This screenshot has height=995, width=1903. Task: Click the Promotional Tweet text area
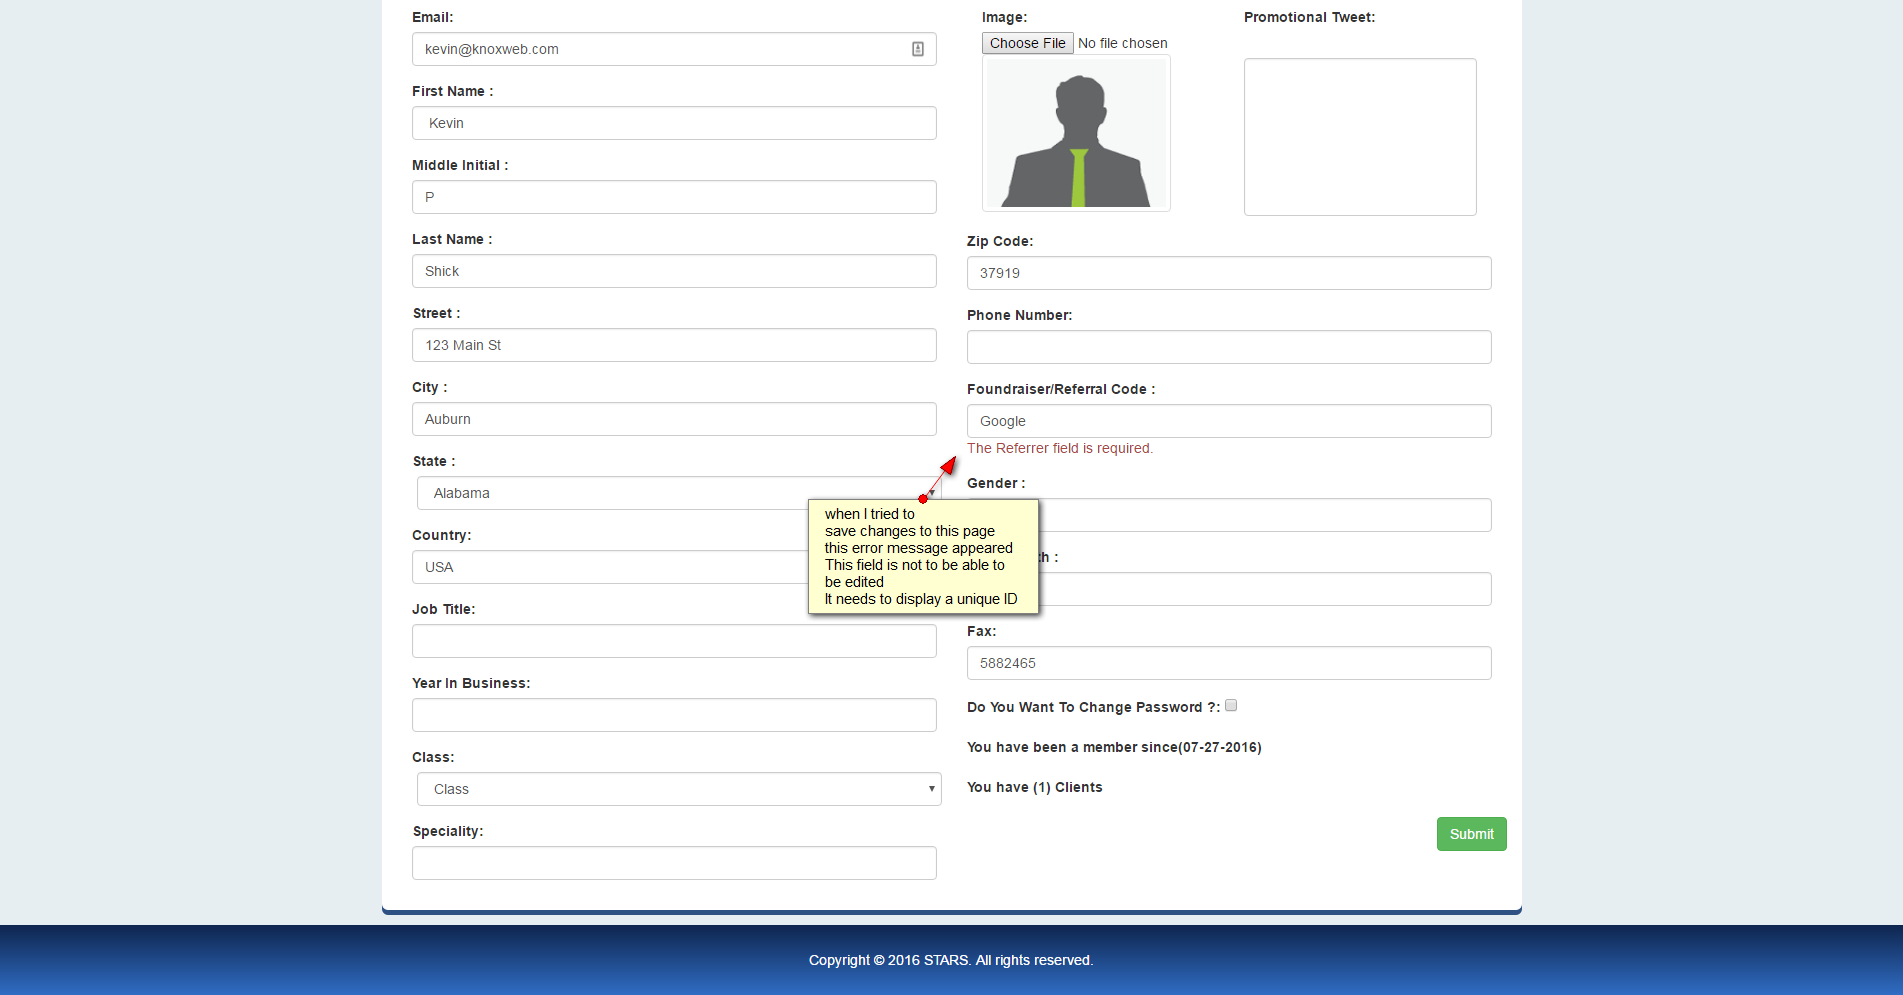[1360, 137]
